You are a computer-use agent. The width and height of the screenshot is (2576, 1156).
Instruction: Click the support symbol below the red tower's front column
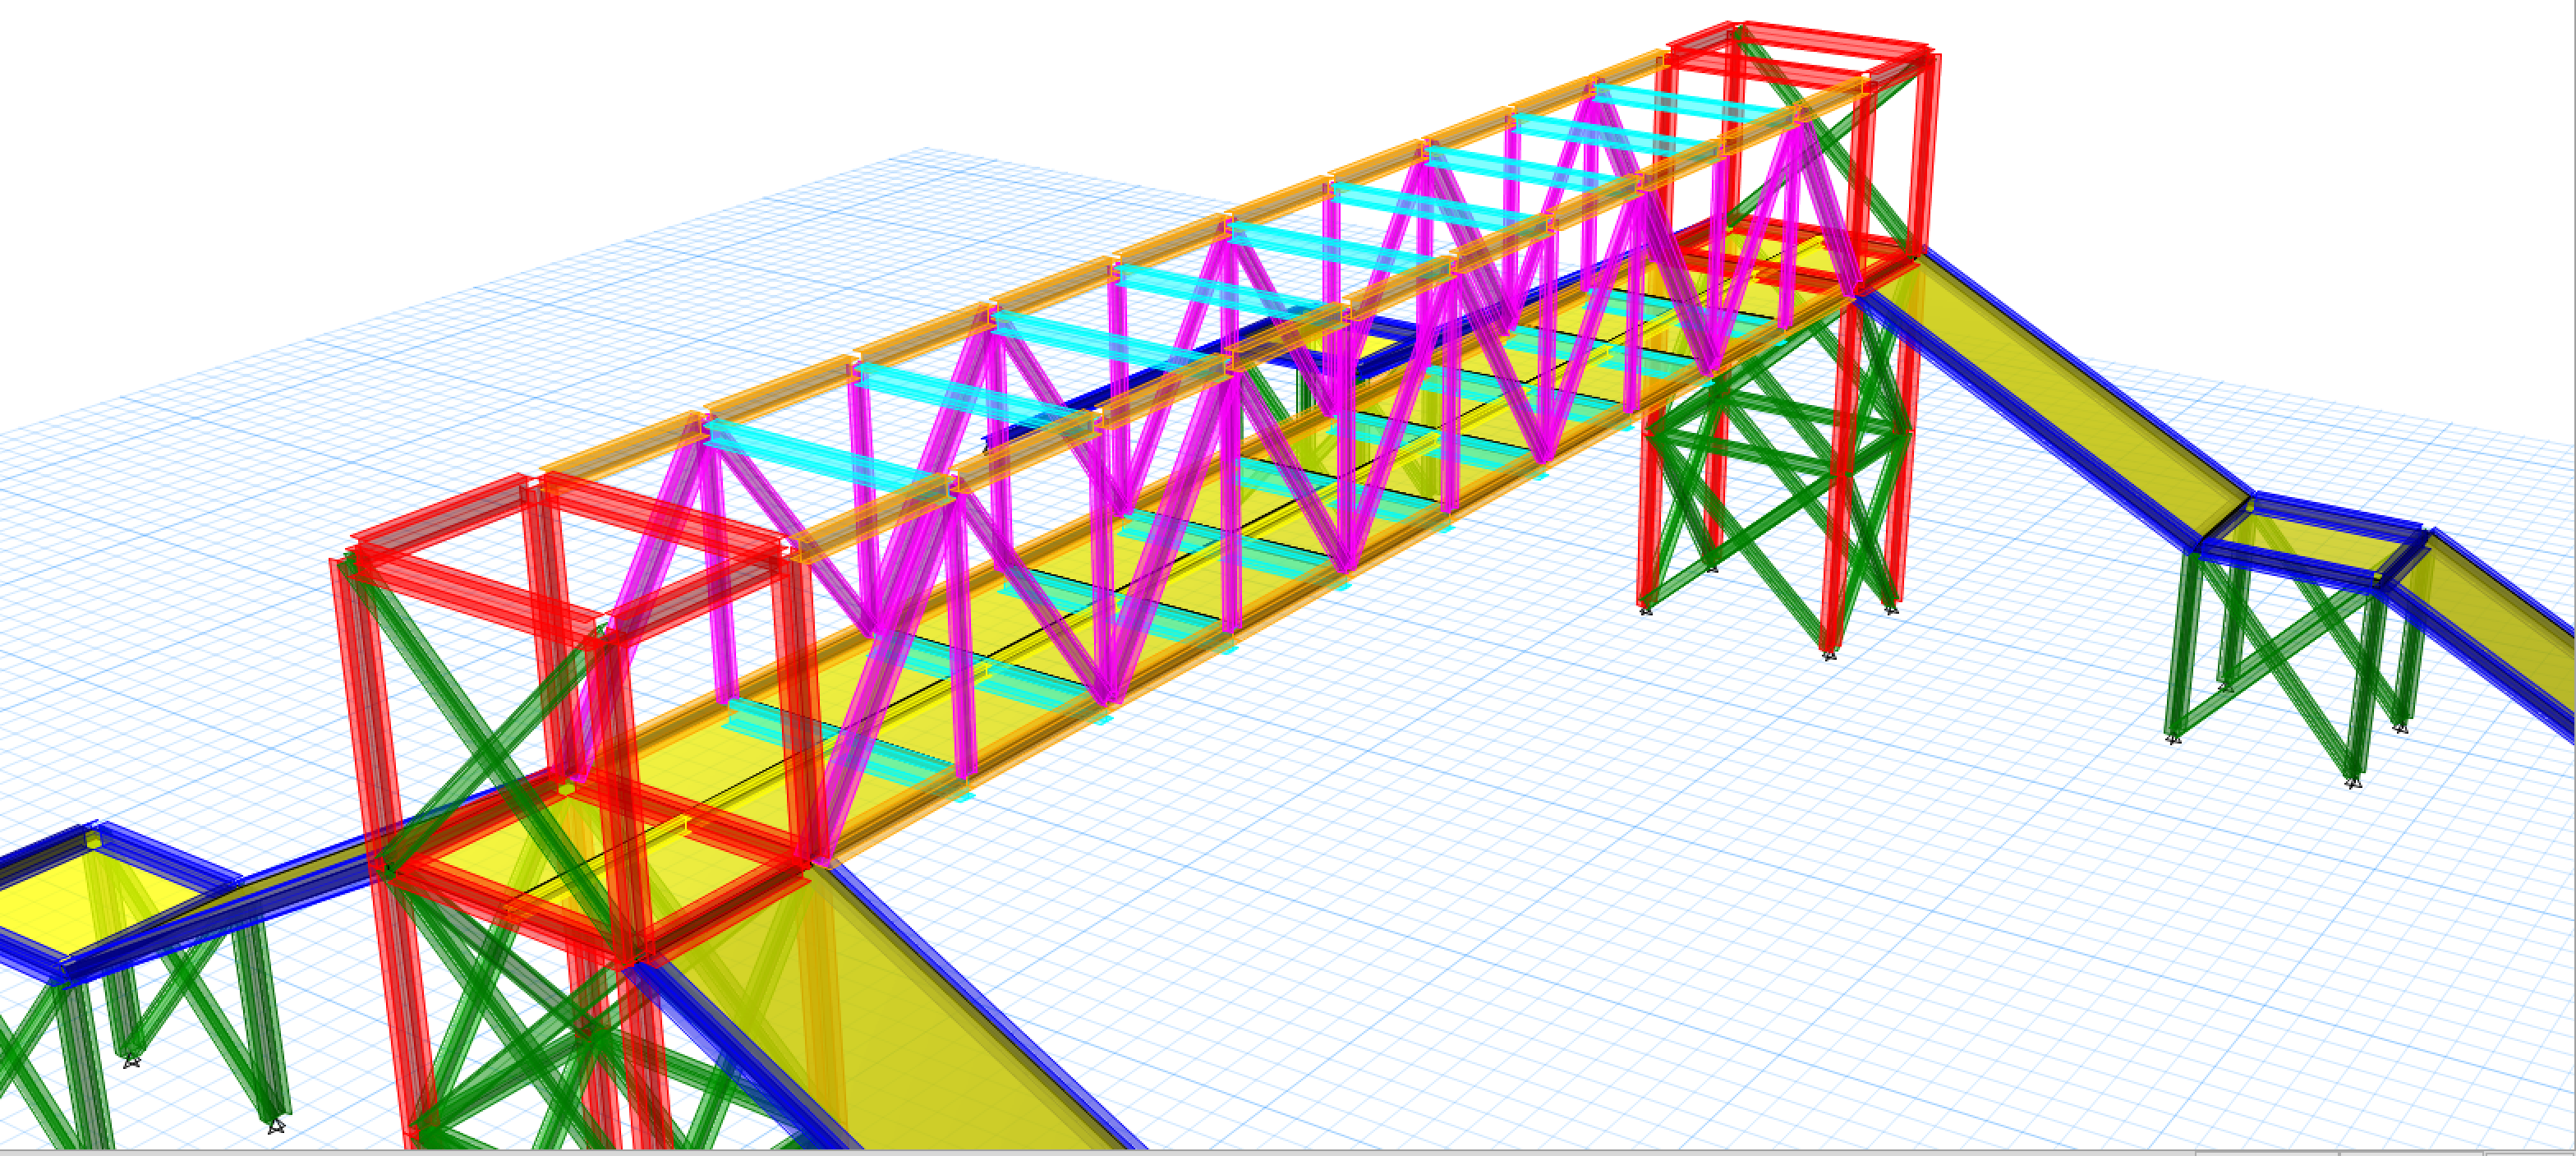point(1829,656)
